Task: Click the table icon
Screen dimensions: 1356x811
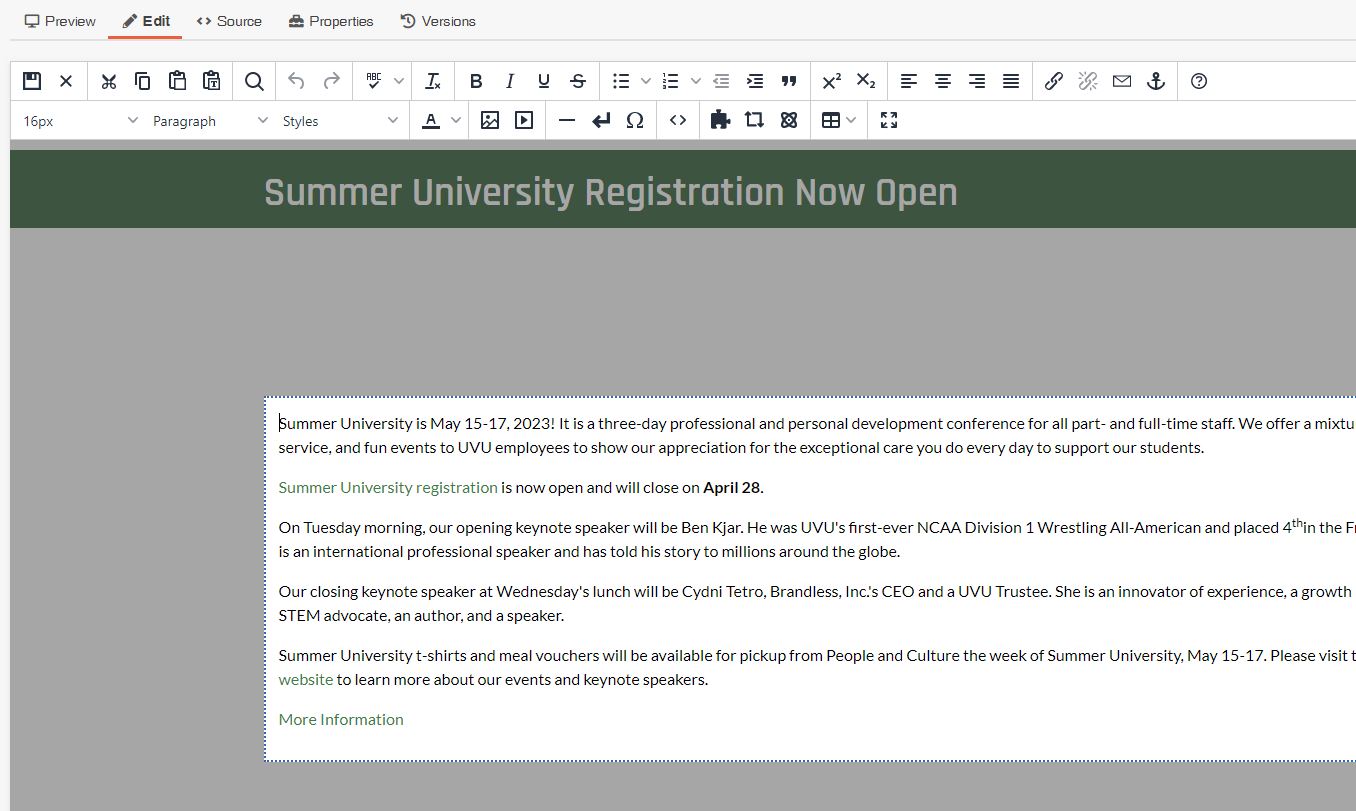Action: pos(831,120)
